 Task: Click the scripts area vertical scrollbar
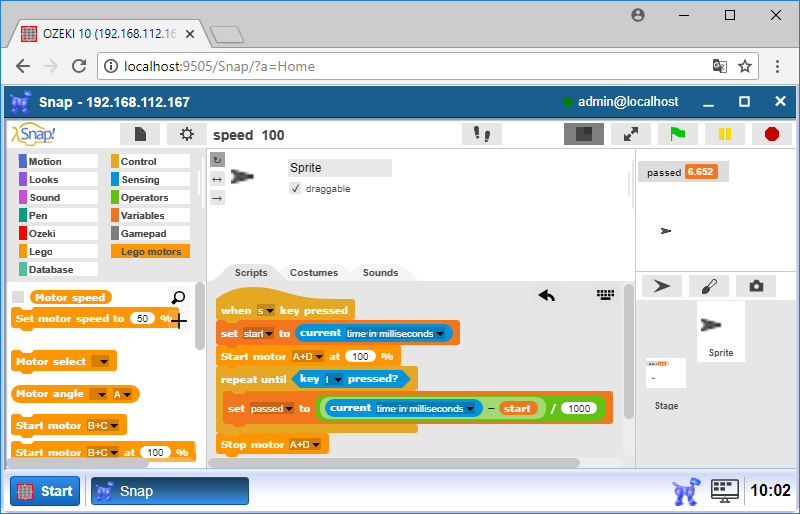coord(629,352)
